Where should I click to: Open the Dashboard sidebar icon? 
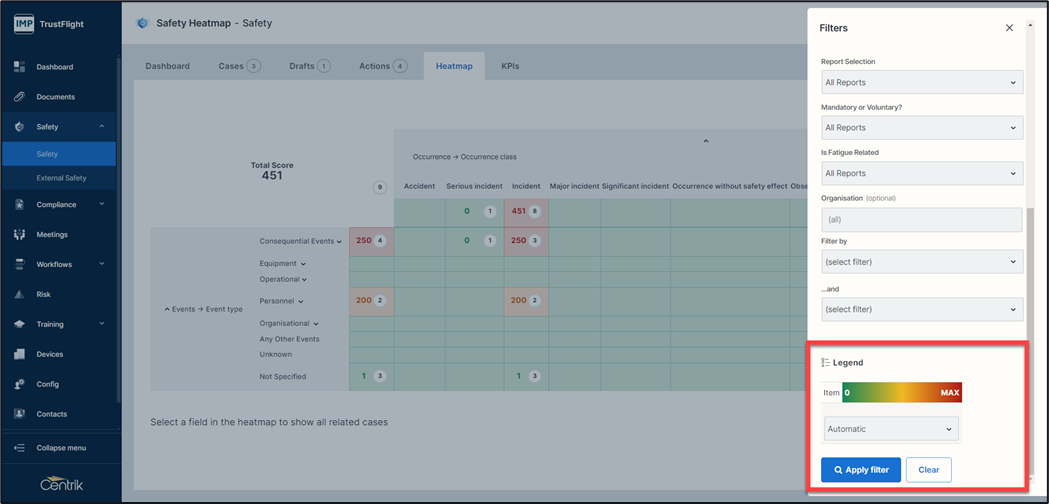tap(19, 67)
